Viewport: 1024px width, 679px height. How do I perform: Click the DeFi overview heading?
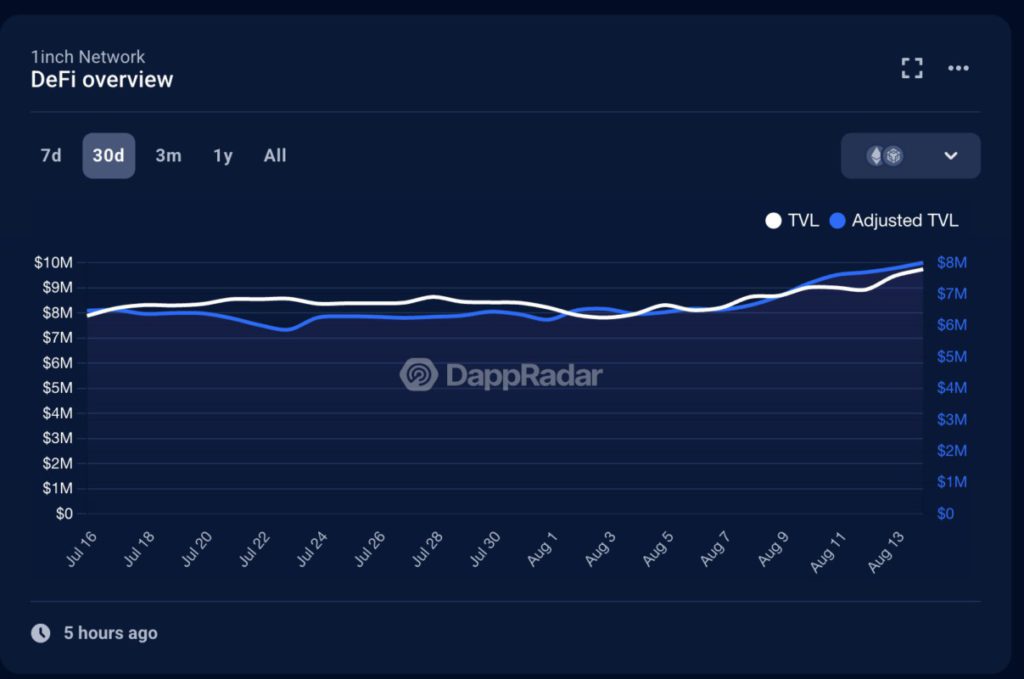click(x=102, y=80)
